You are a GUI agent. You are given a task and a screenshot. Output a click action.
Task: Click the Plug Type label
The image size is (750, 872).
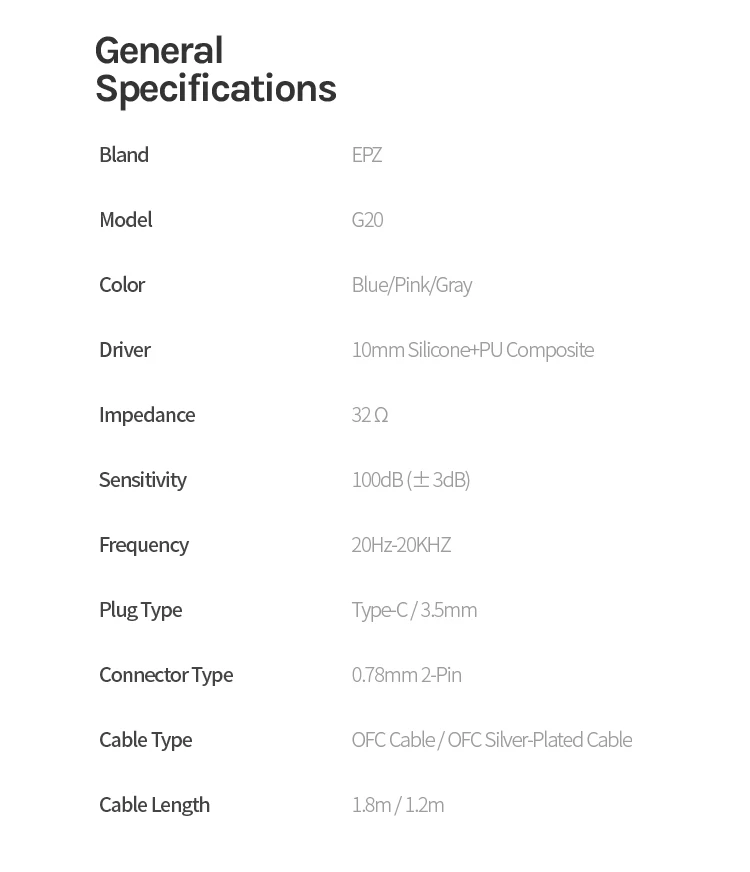[140, 610]
